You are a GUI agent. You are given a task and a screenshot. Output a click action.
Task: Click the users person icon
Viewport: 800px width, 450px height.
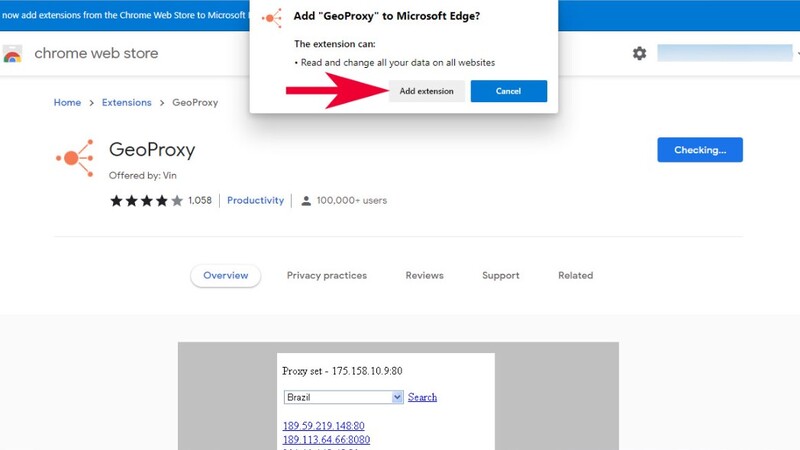coord(306,201)
